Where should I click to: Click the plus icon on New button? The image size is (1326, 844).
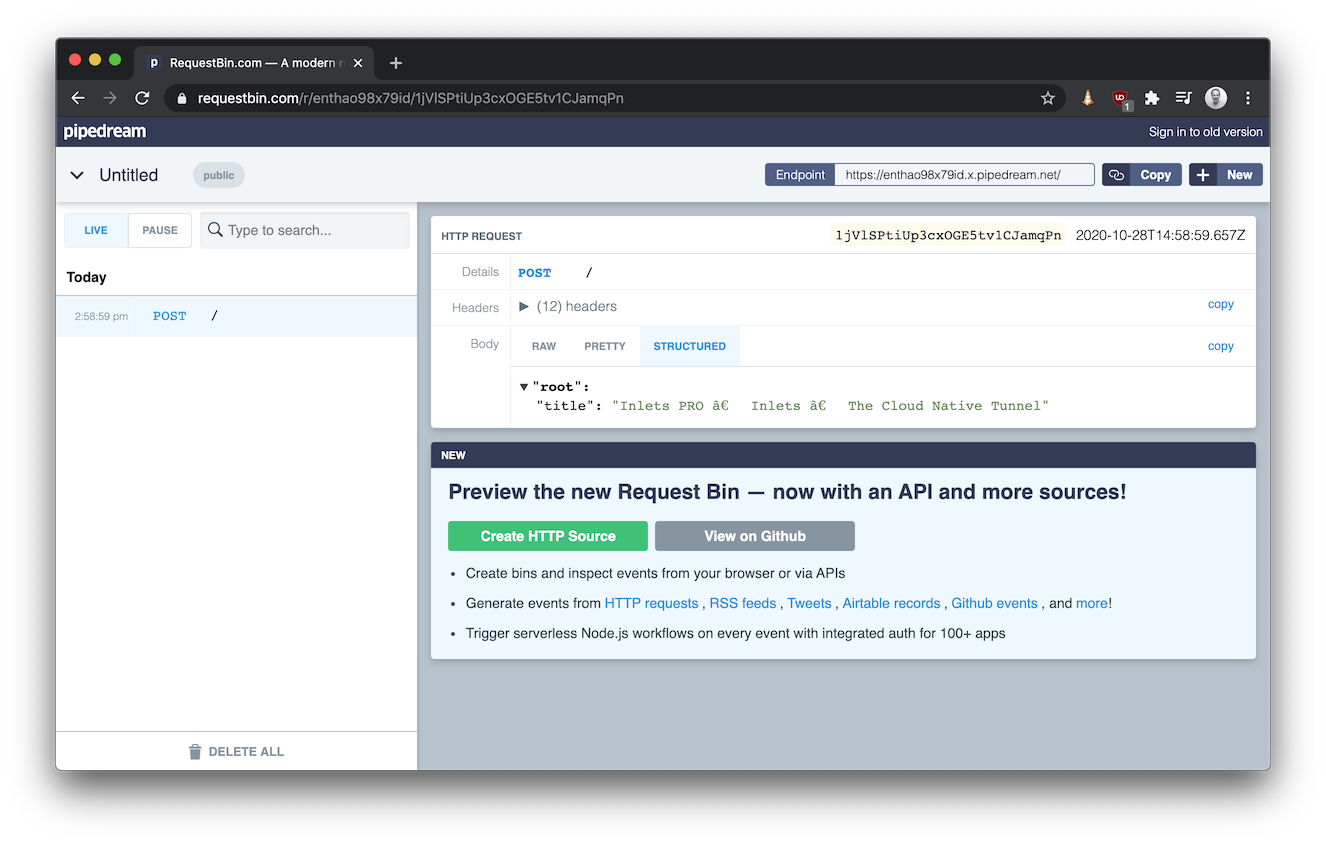tap(1203, 175)
